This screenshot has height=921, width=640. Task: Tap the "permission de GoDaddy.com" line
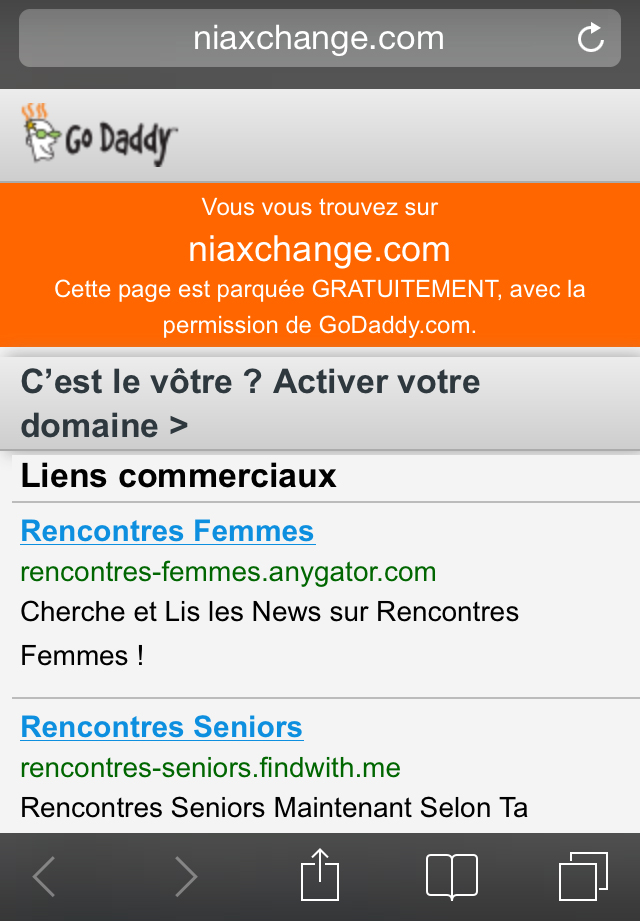[x=319, y=325]
